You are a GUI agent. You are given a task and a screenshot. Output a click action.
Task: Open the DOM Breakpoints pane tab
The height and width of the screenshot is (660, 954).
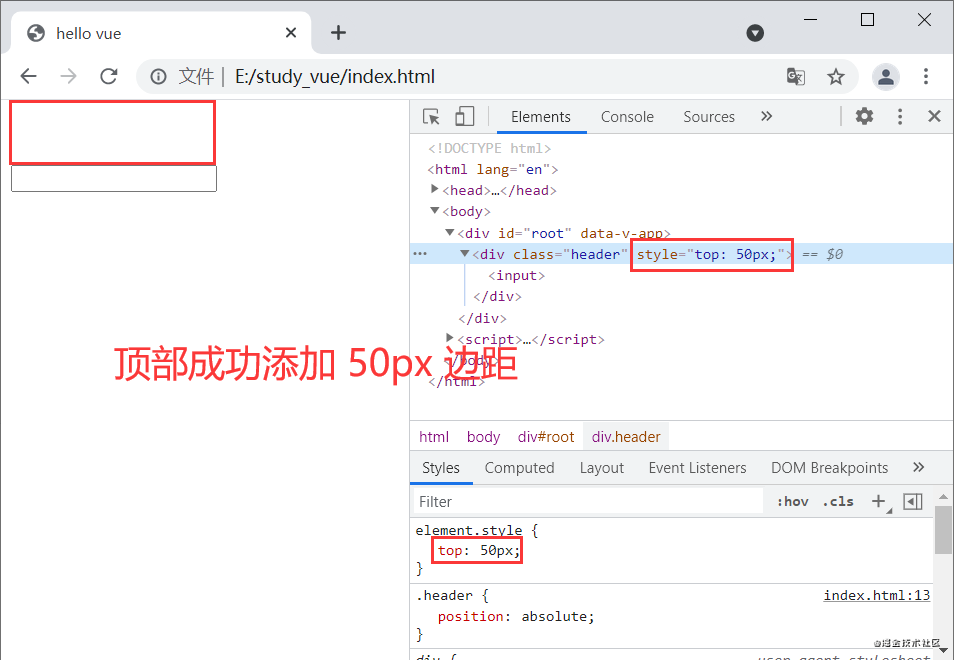click(x=829, y=468)
